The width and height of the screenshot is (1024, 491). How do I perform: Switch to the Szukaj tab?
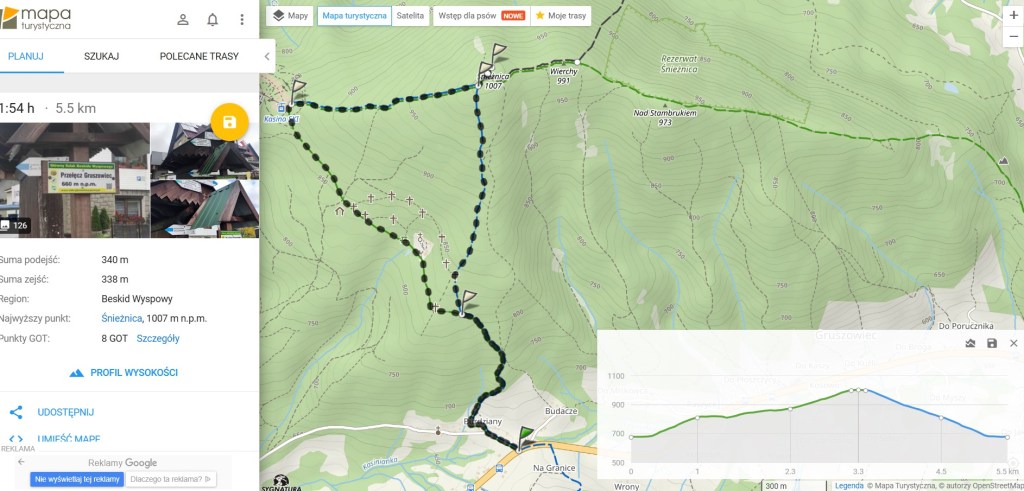101,56
